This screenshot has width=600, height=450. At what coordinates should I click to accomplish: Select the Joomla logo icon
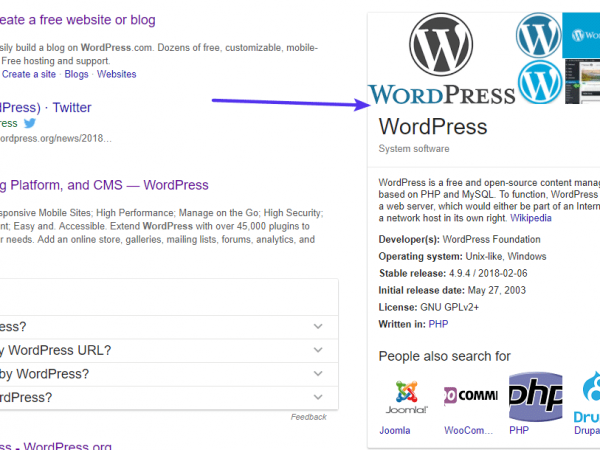[405, 396]
